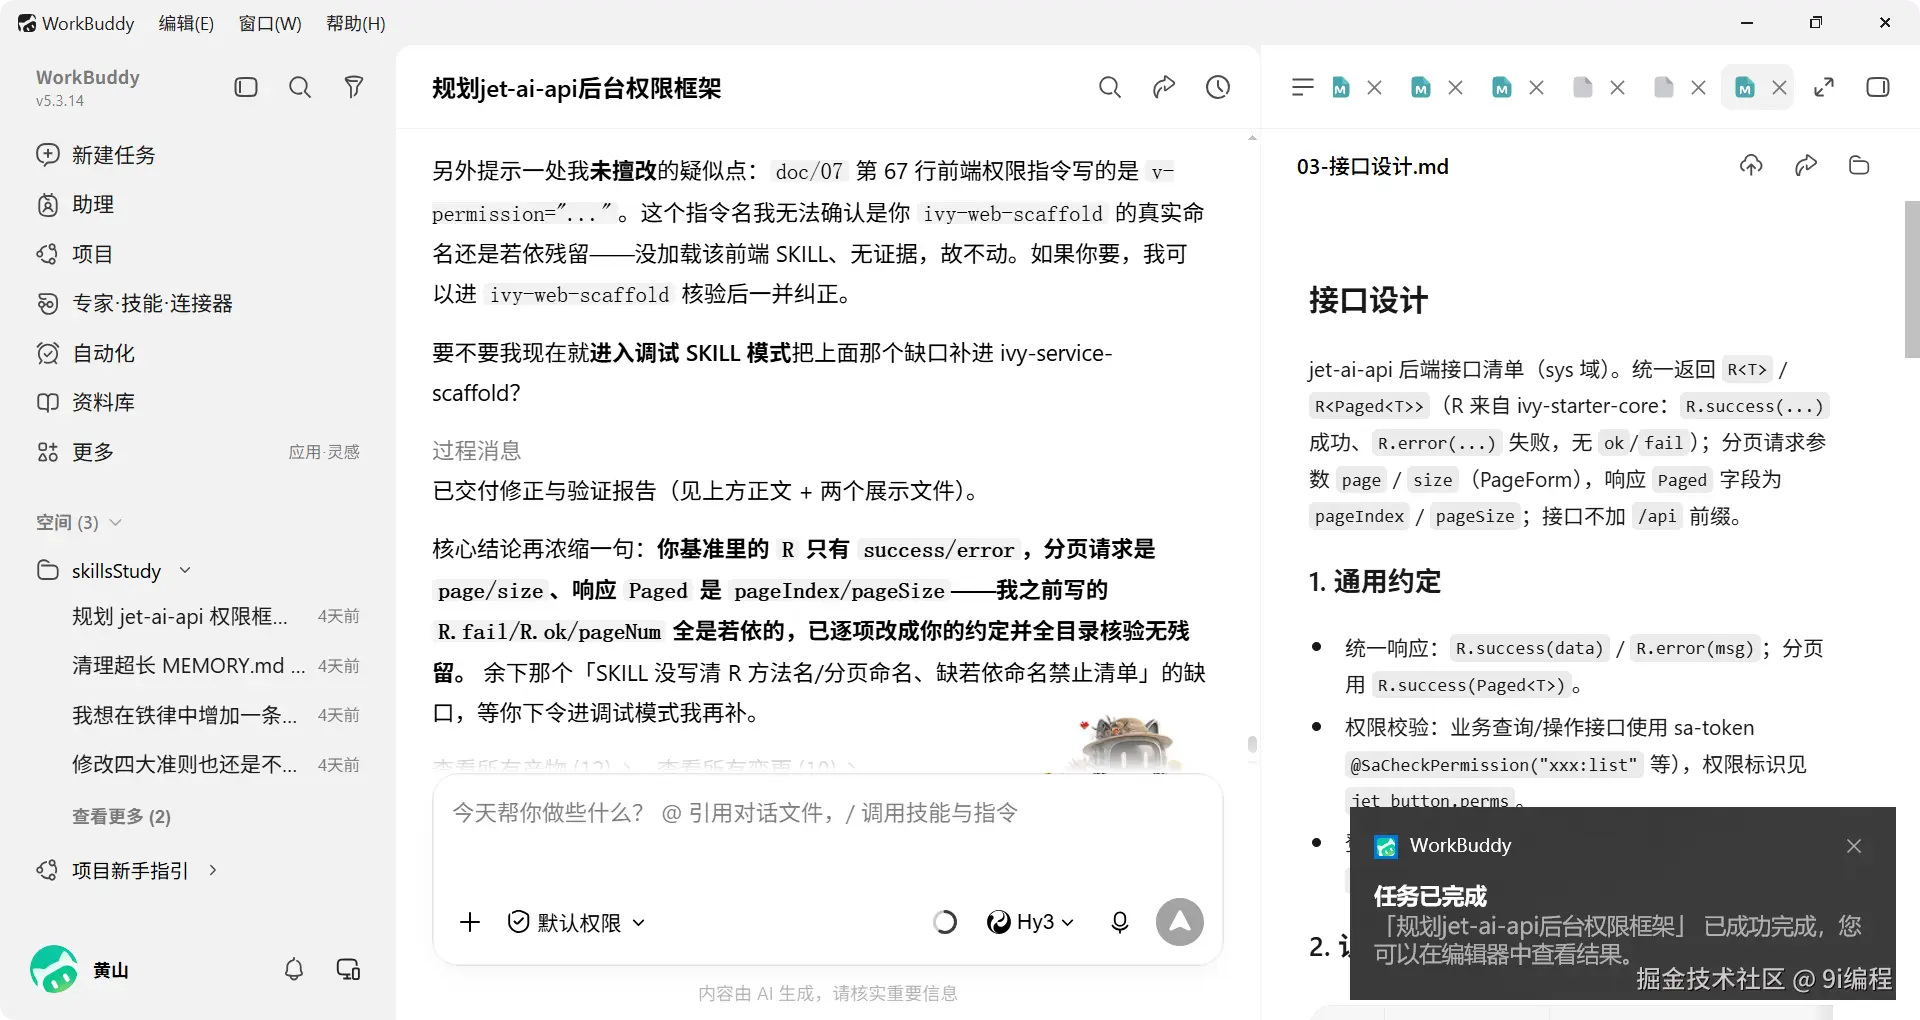Open 默认权限 permission dropdown

[577, 922]
